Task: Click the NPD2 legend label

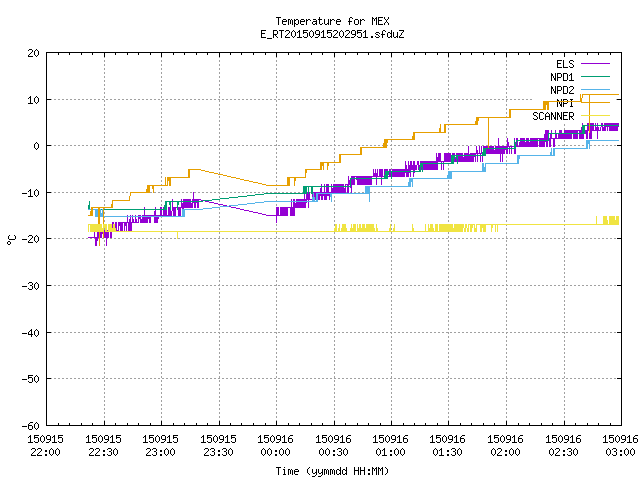Action: click(x=562, y=90)
